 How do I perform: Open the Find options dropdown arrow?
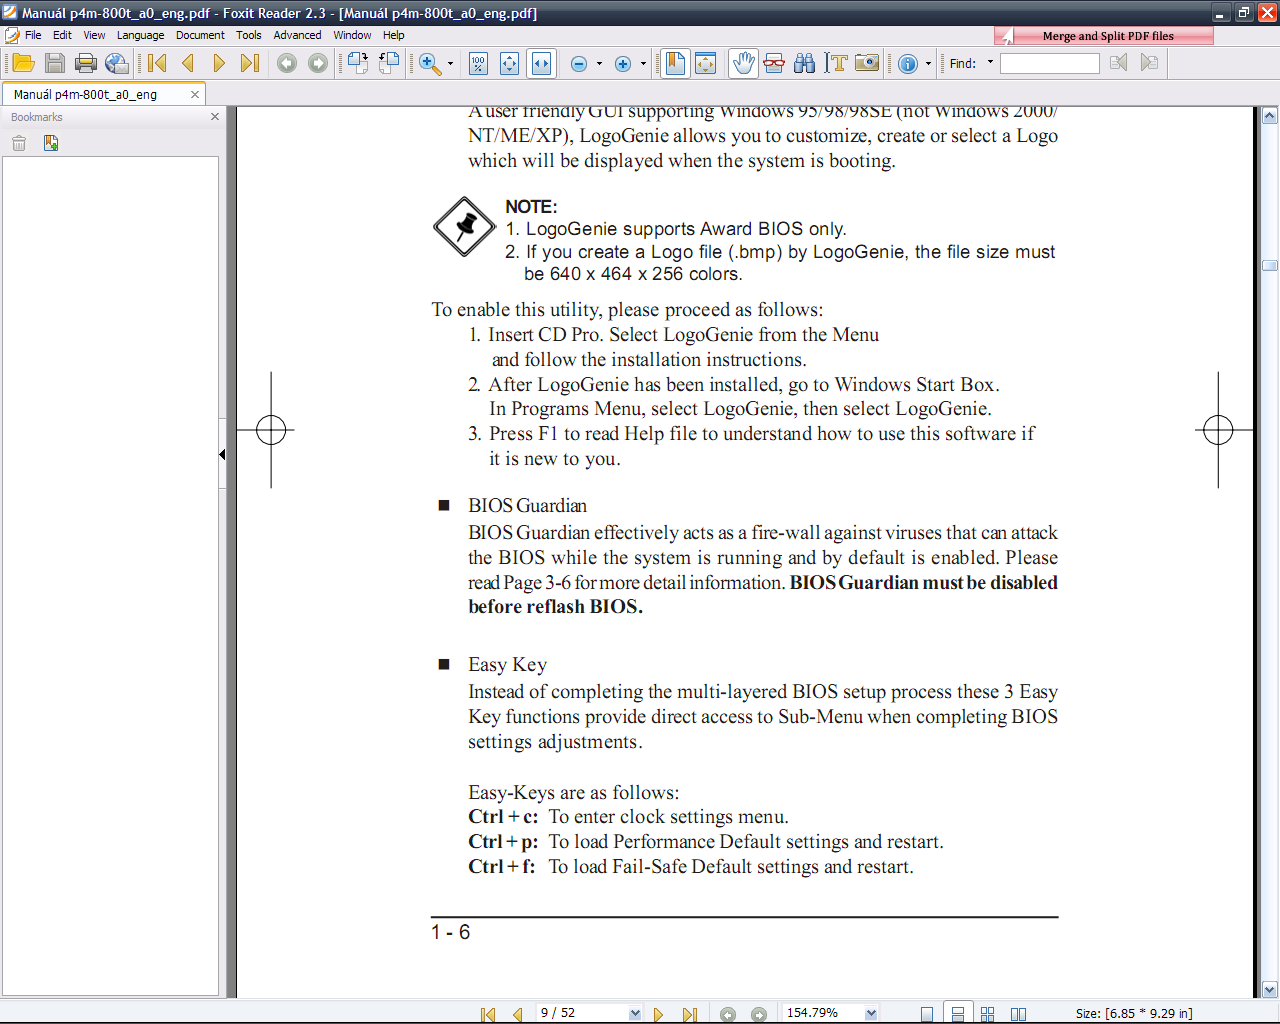[x=991, y=62]
